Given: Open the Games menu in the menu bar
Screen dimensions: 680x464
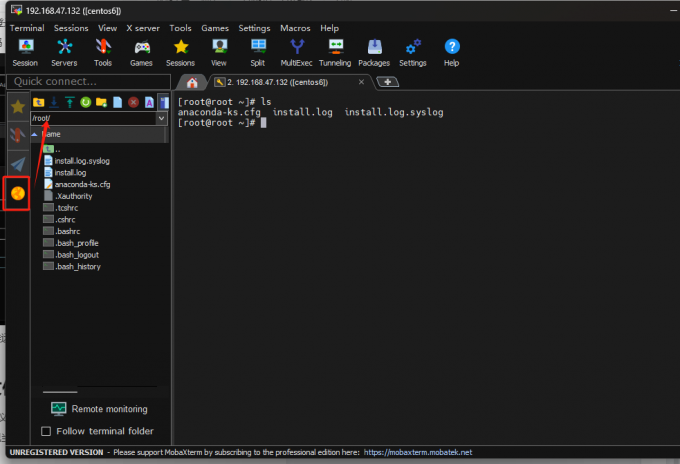Looking at the screenshot, I should 215,28.
